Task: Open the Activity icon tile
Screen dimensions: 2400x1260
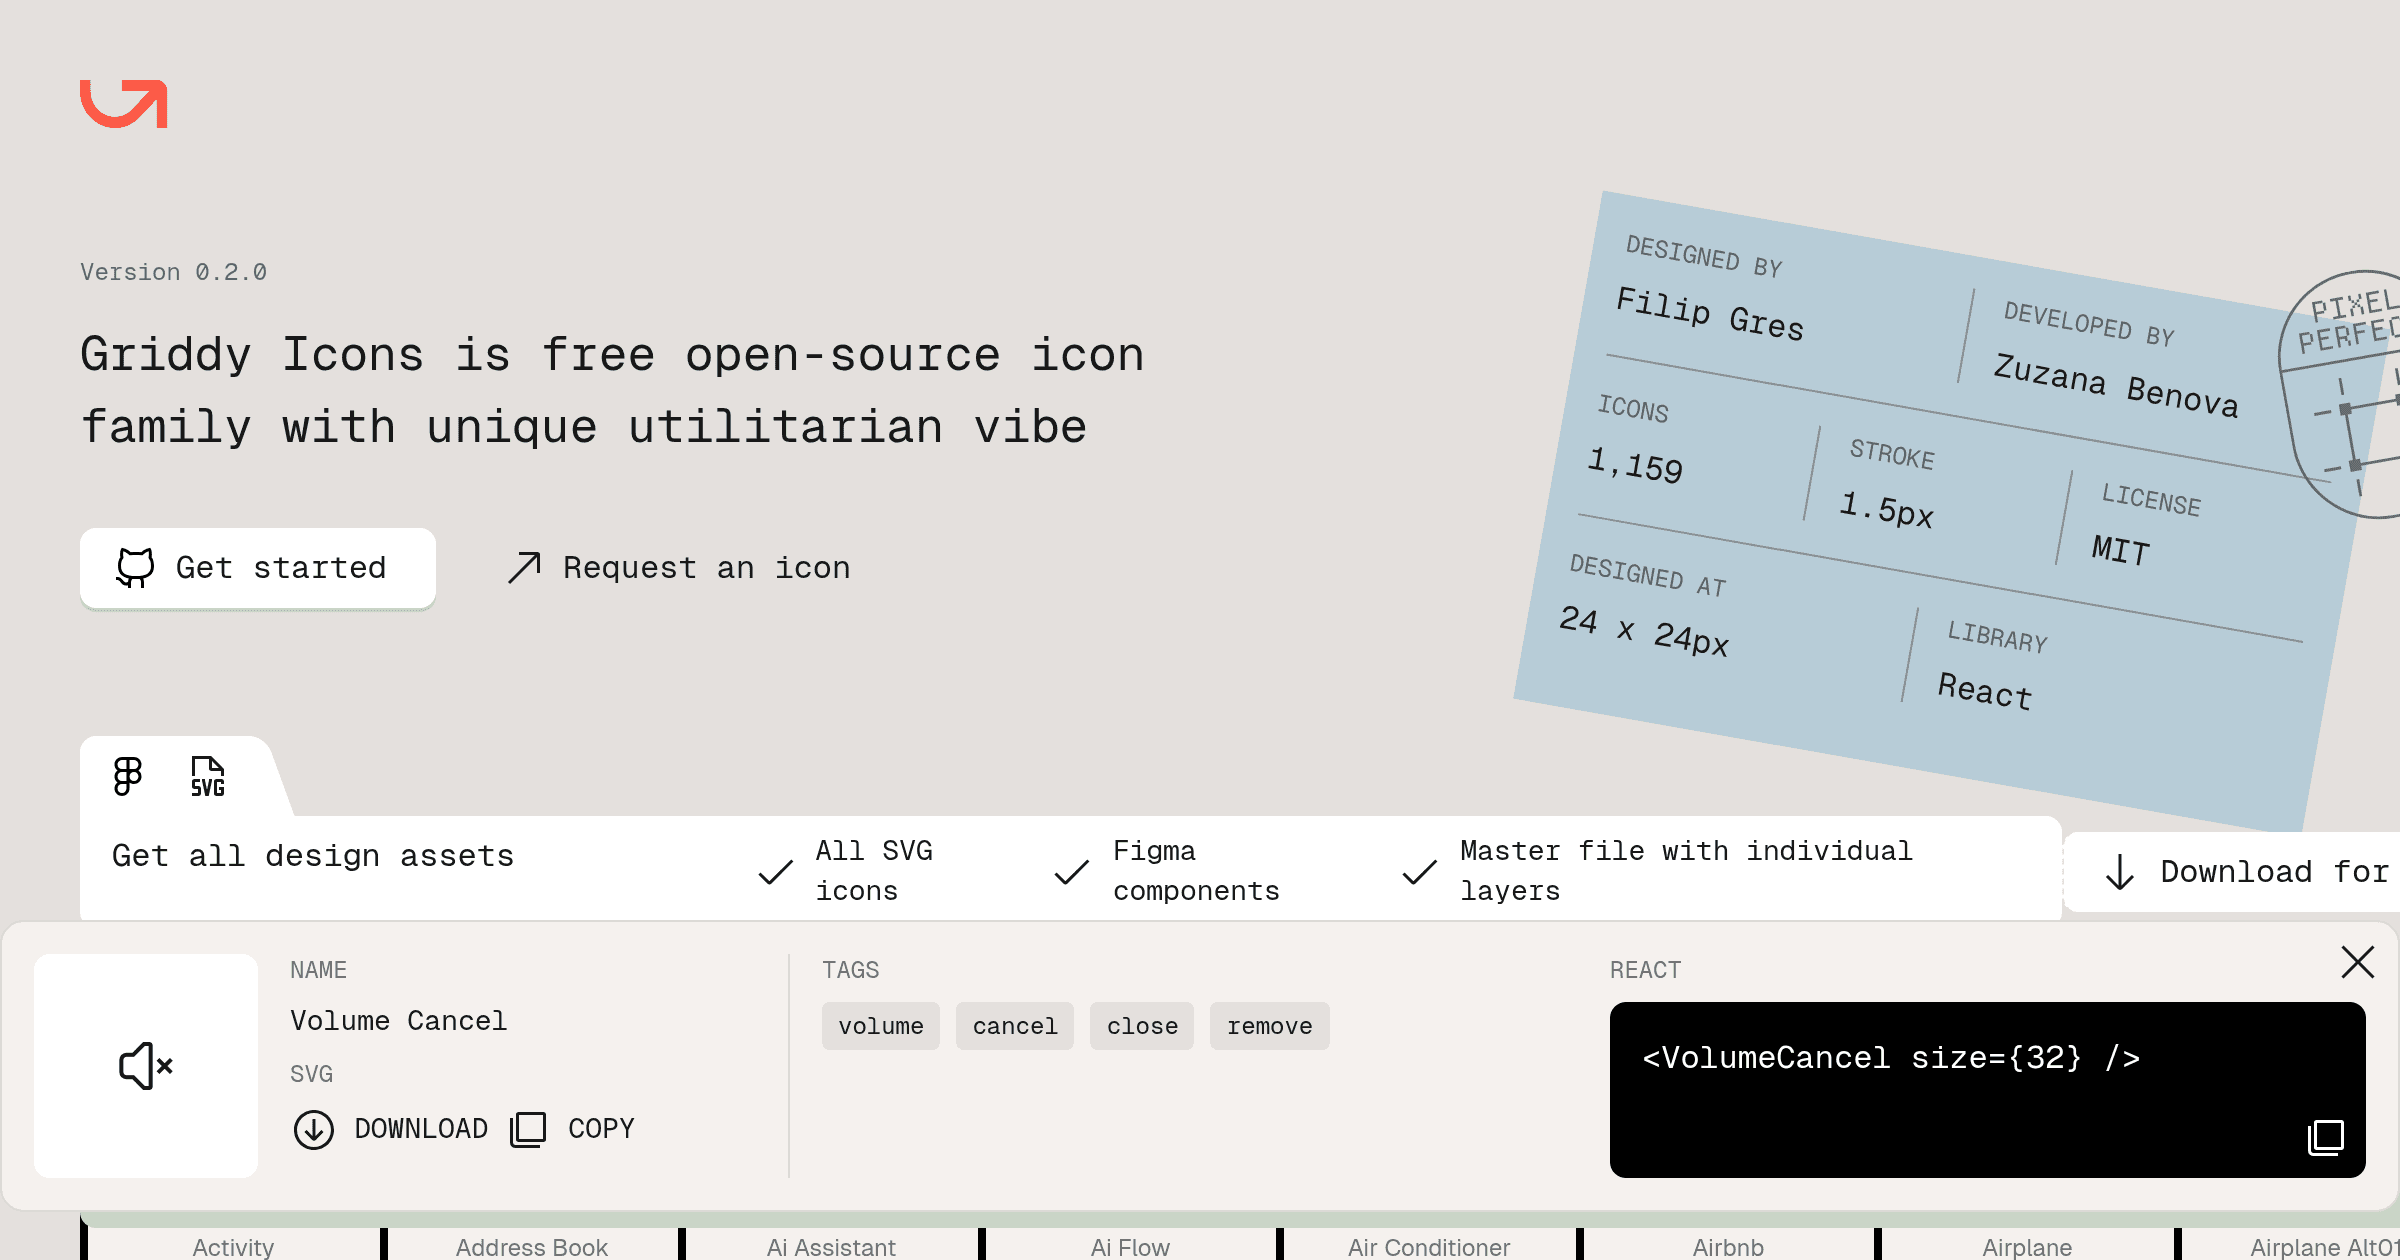Action: 233,1244
